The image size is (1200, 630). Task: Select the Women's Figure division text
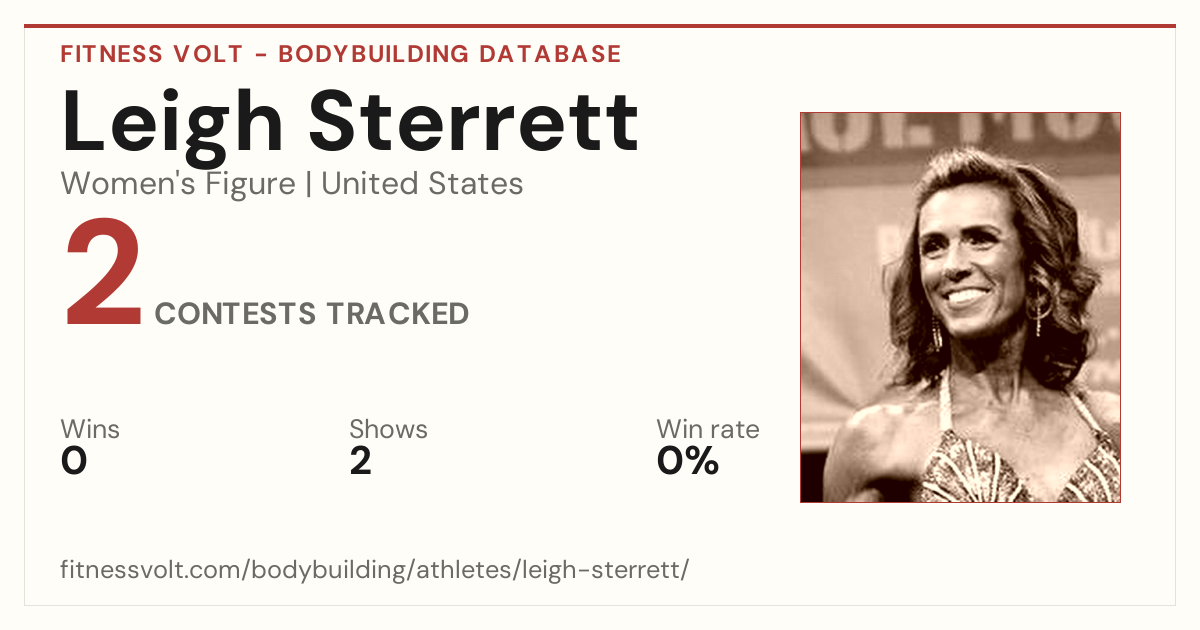pyautogui.click(x=178, y=184)
